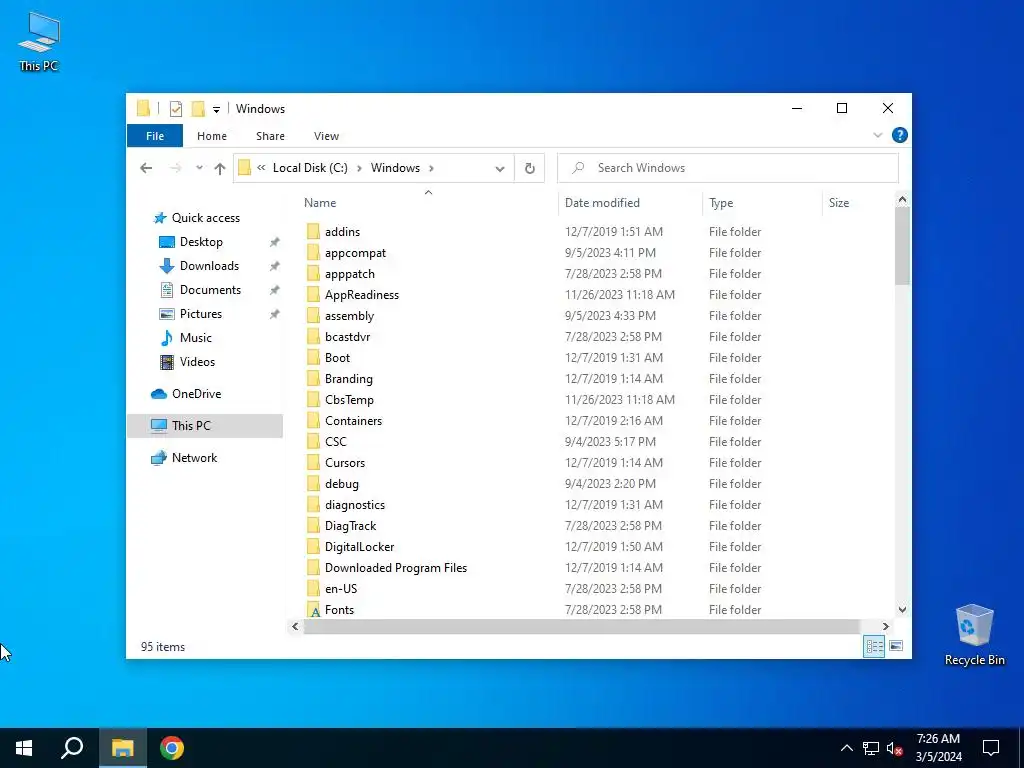Open Music in the navigation pane
The height and width of the screenshot is (768, 1024).
[x=195, y=338]
